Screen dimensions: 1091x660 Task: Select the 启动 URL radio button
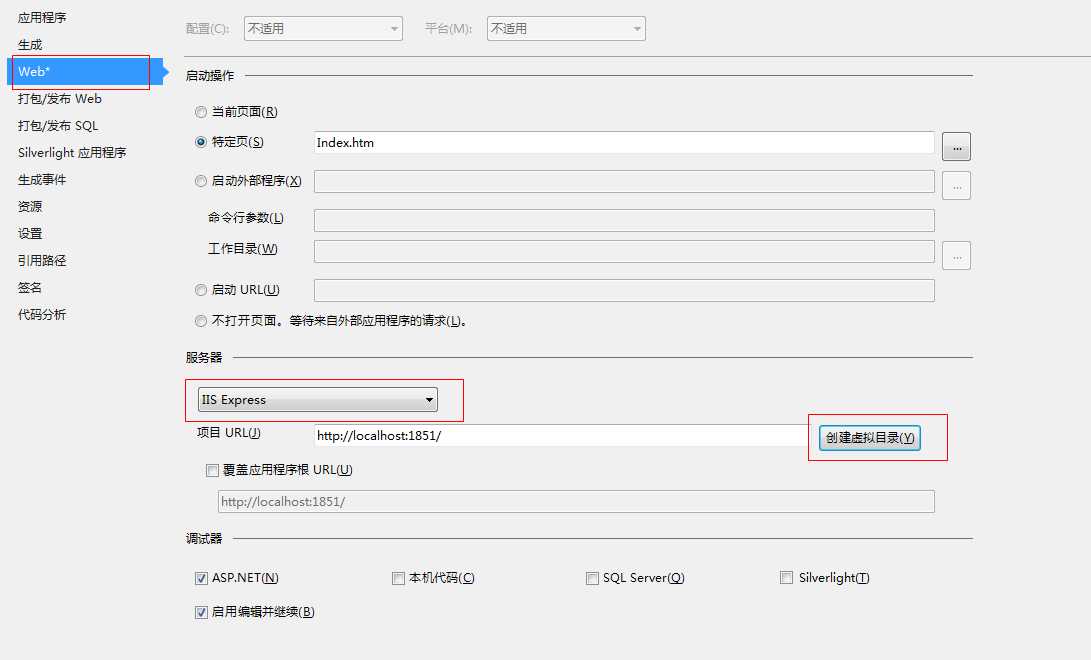[x=201, y=290]
